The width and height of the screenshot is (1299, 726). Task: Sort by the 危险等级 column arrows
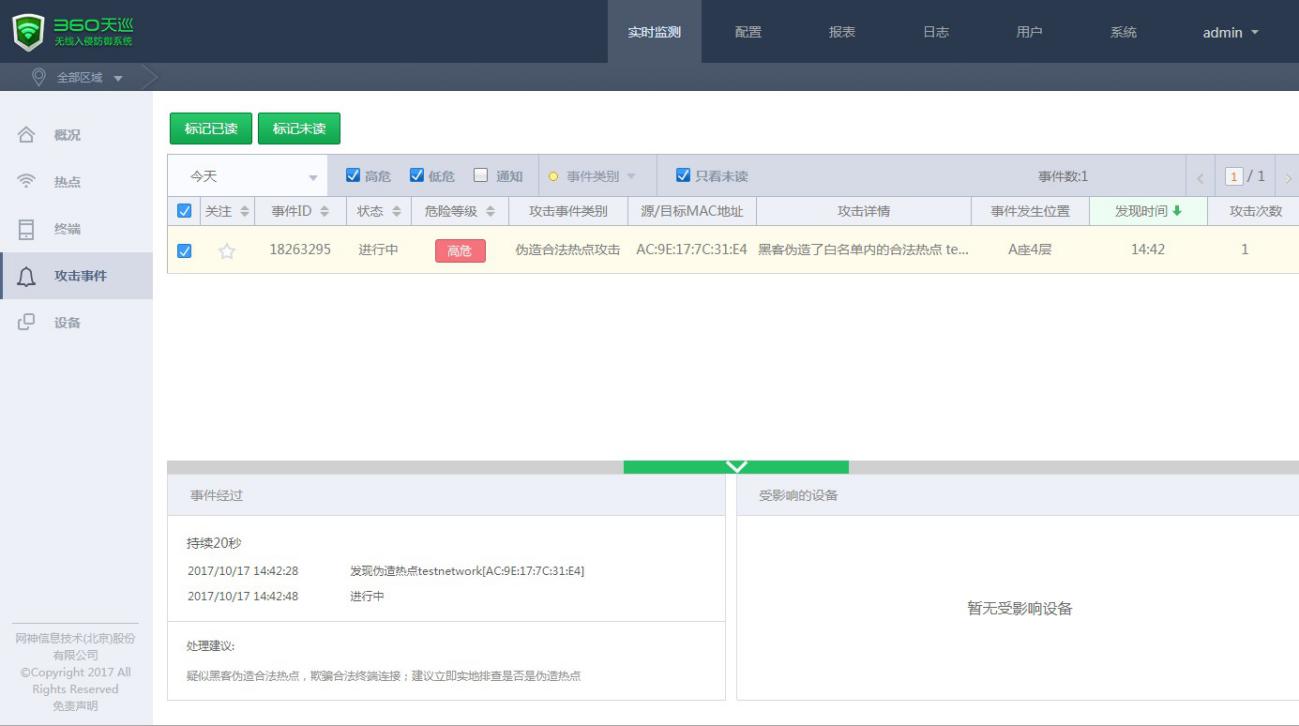coord(491,211)
